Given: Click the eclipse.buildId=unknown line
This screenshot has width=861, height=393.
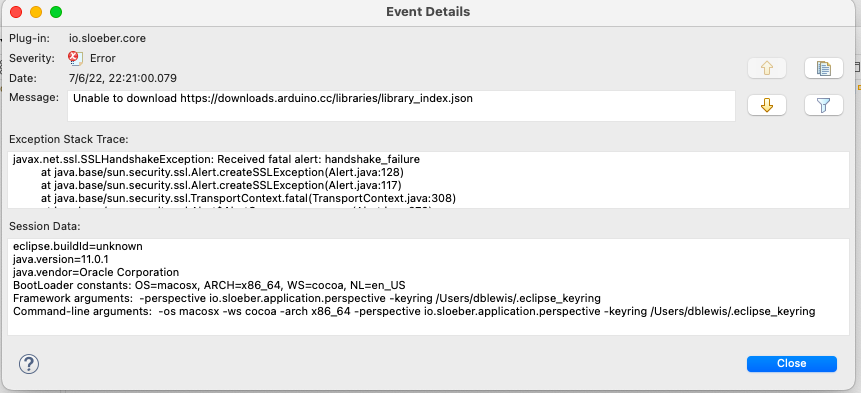Looking at the screenshot, I should tap(78, 246).
